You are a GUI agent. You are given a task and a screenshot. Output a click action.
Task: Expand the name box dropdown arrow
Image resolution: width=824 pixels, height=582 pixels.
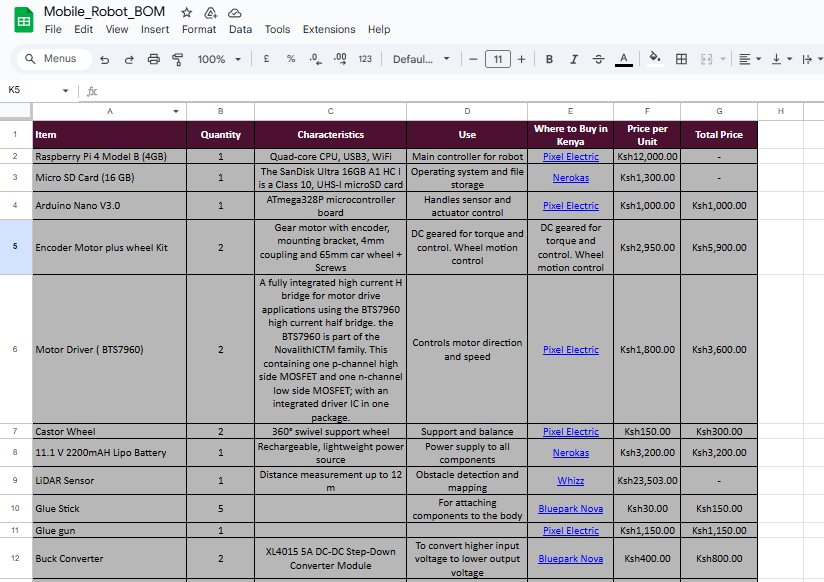coord(66,90)
